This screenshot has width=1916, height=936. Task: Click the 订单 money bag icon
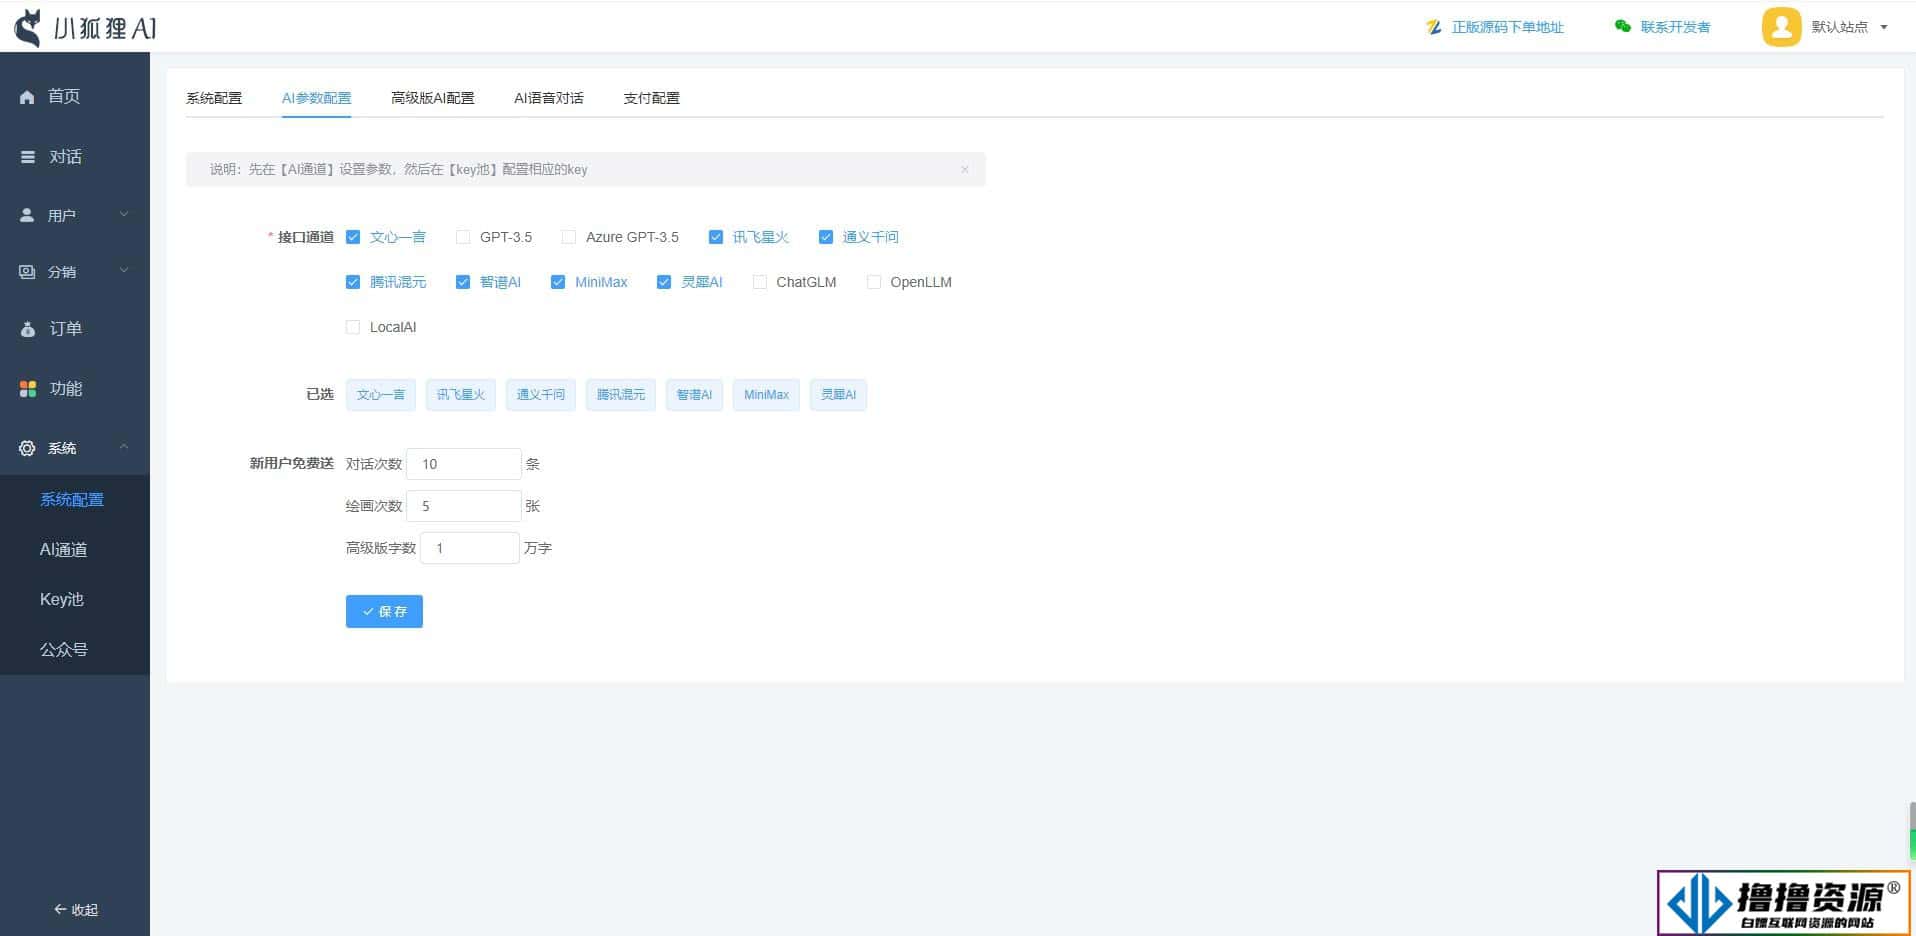pos(28,329)
